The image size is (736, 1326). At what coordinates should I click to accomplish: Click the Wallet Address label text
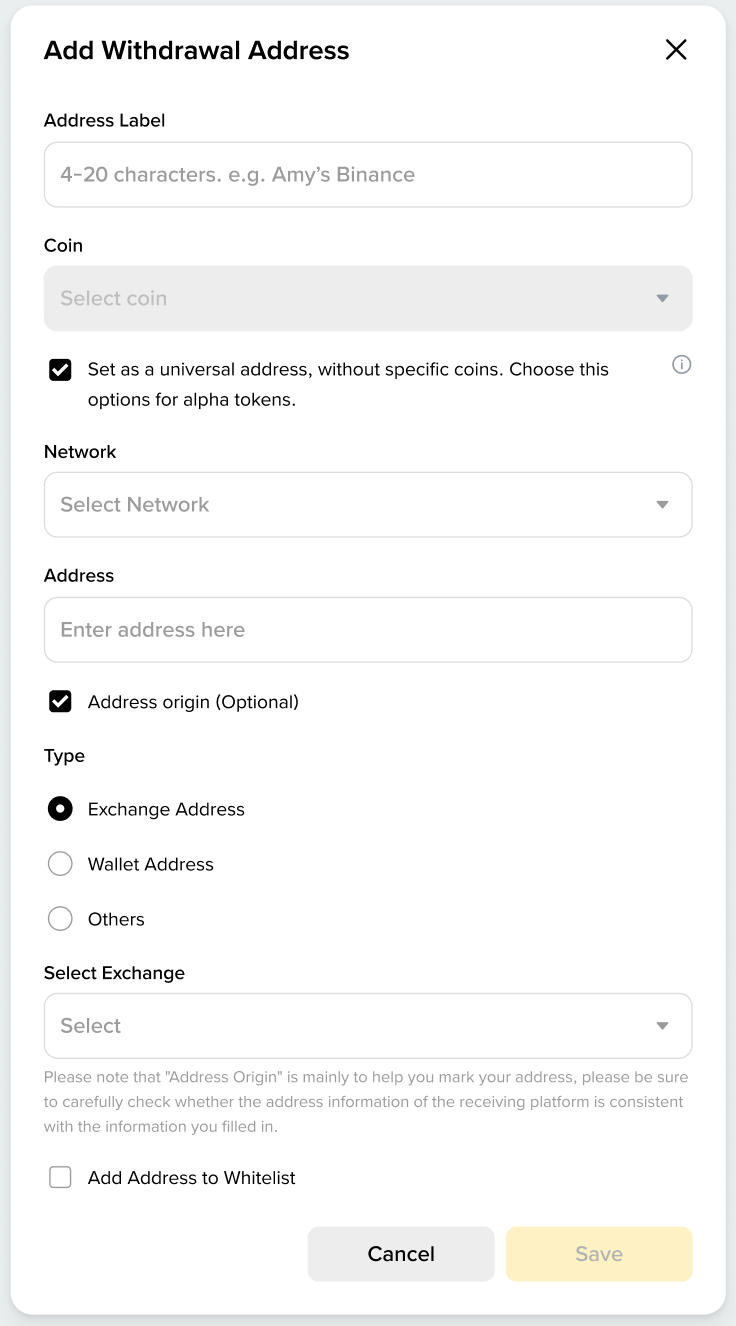pyautogui.click(x=151, y=864)
